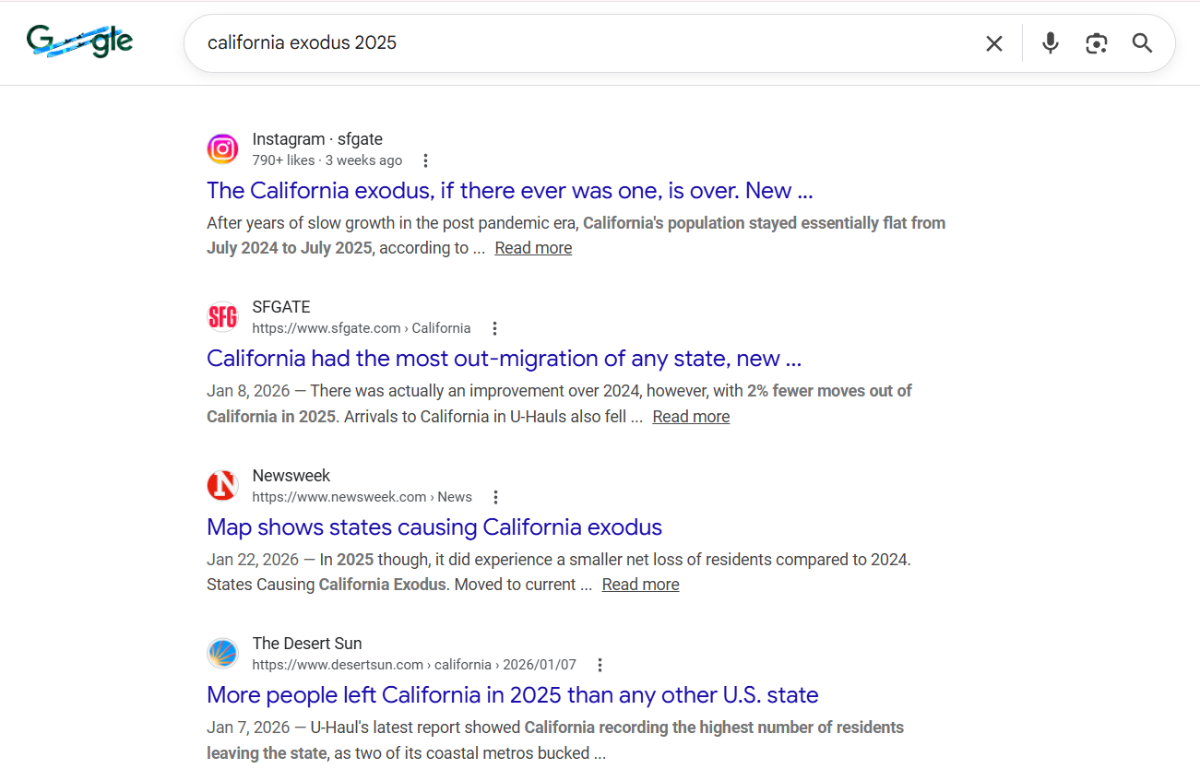Open "The California exodus" Instagram result
The width and height of the screenshot is (1200, 781).
tap(509, 191)
